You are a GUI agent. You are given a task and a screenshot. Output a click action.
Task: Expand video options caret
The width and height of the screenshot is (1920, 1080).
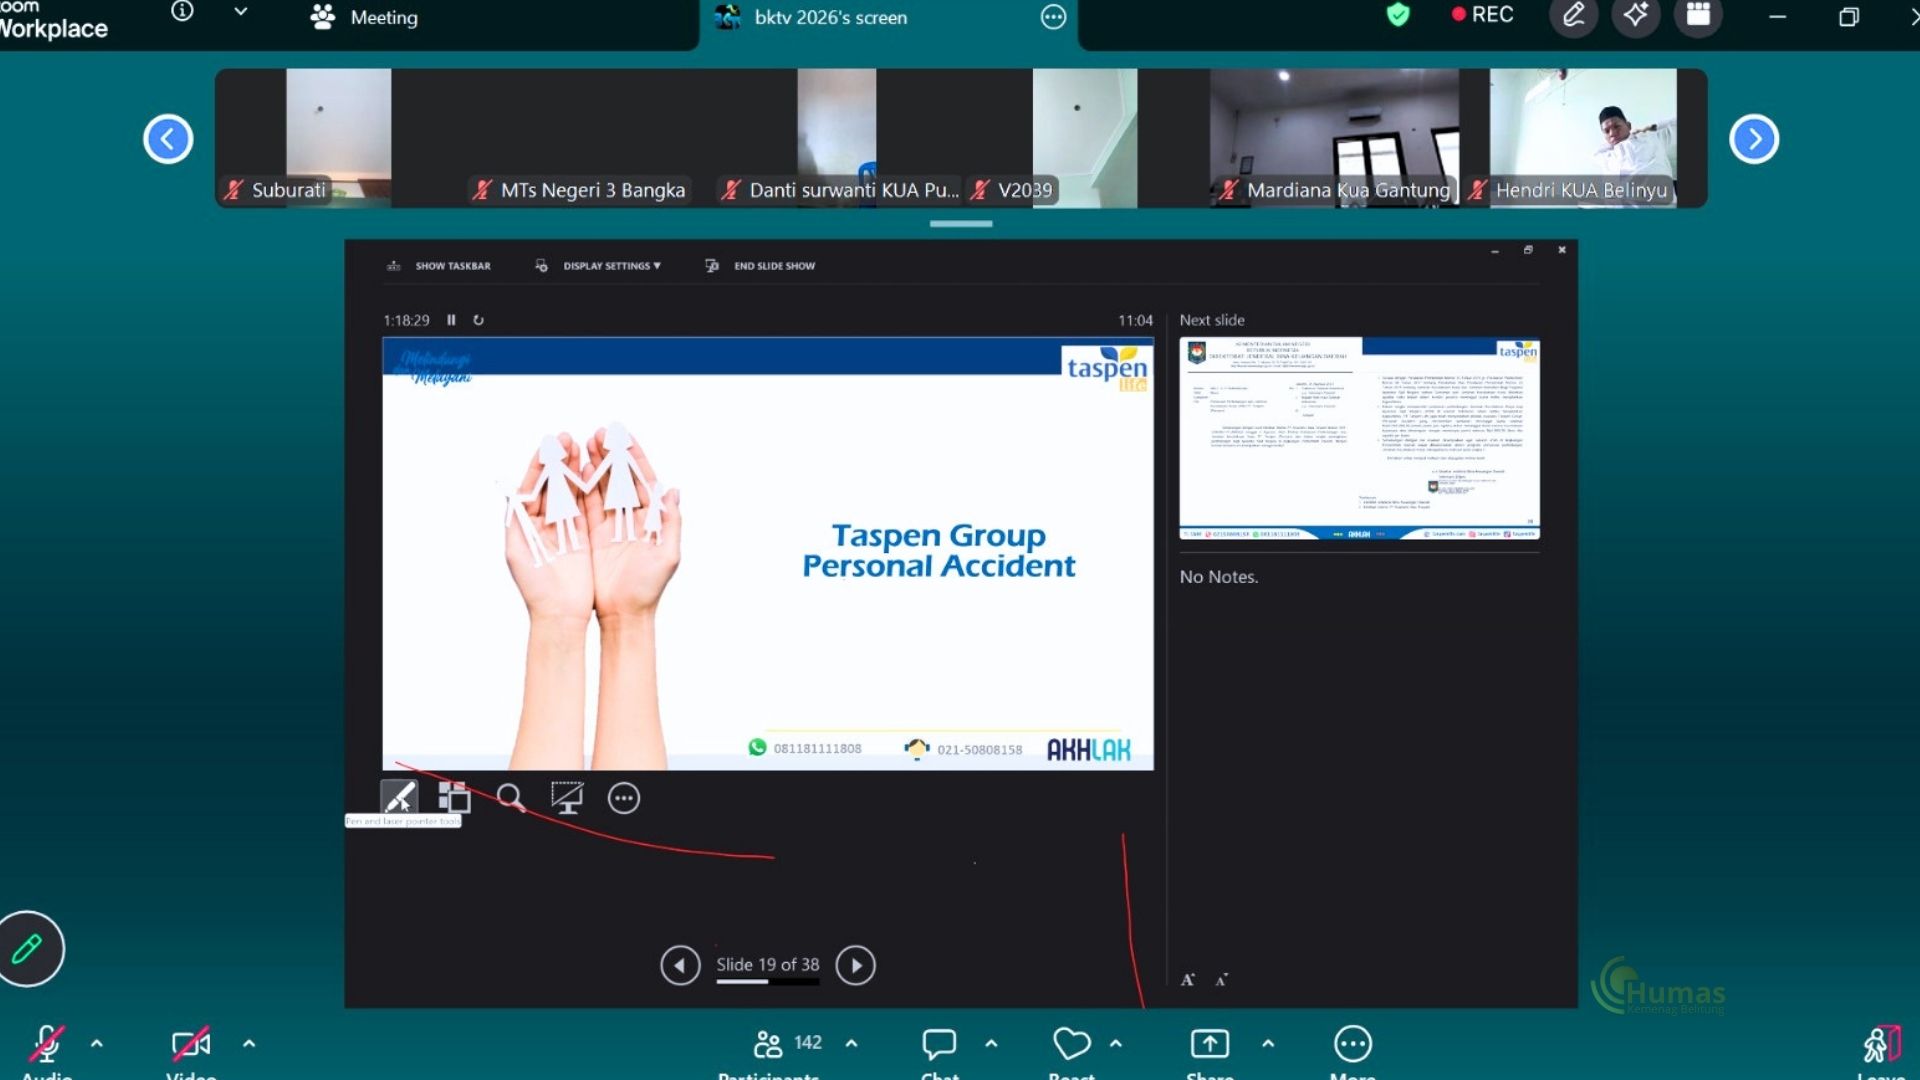pos(249,1044)
